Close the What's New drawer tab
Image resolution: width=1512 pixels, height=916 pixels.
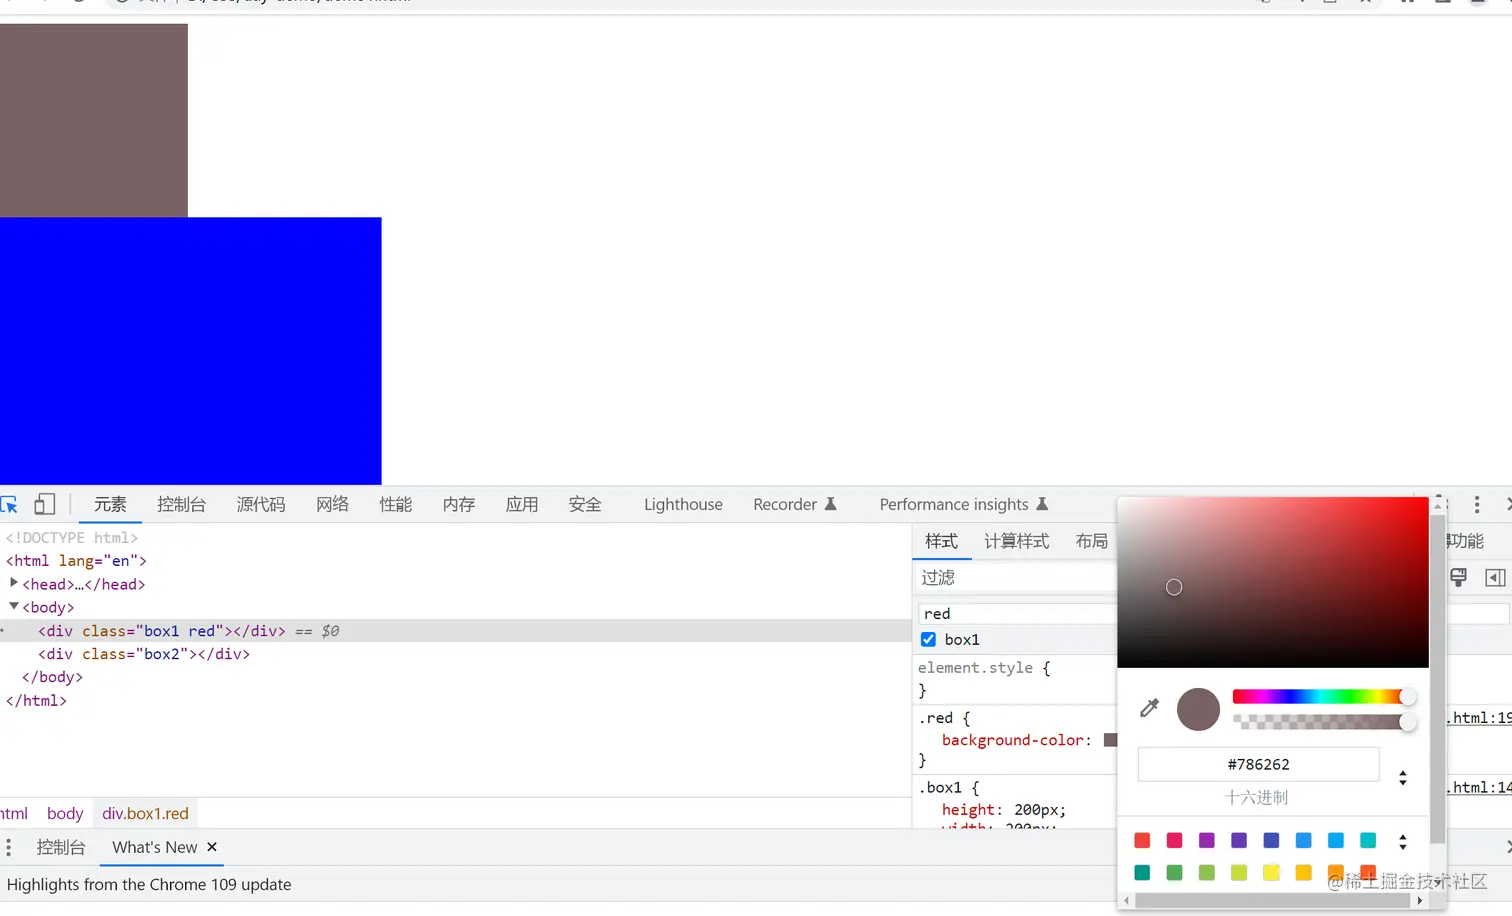point(212,847)
